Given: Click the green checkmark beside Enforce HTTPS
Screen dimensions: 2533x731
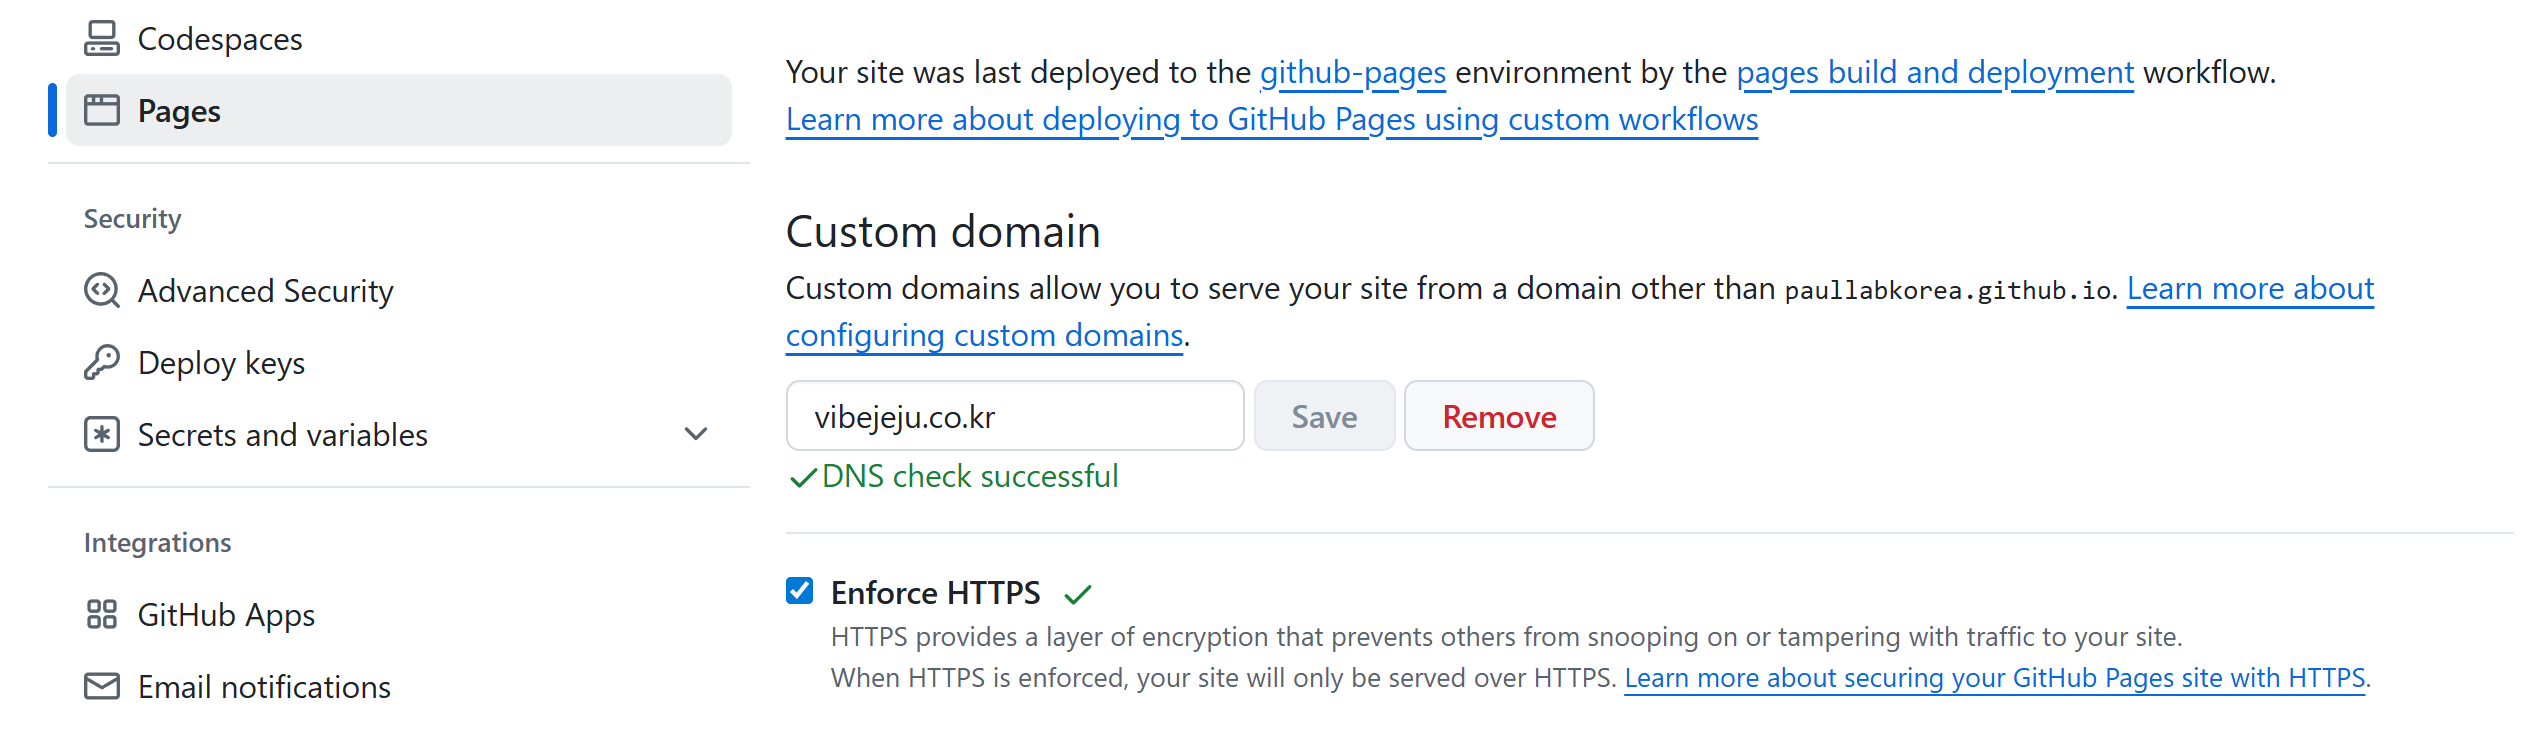Looking at the screenshot, I should click(x=1078, y=595).
